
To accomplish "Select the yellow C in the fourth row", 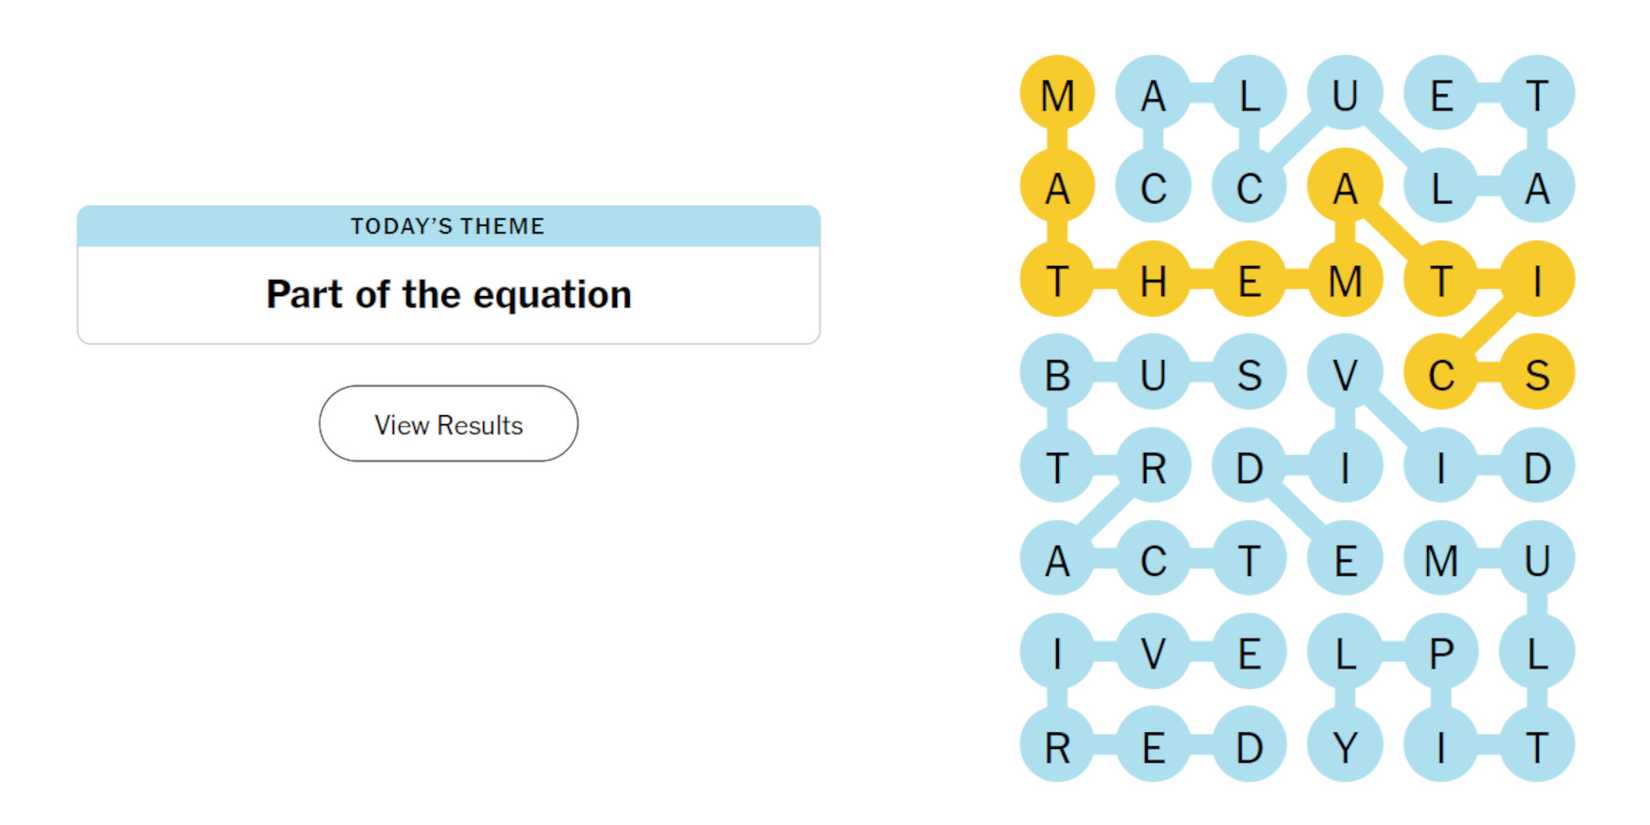I will point(1441,373).
